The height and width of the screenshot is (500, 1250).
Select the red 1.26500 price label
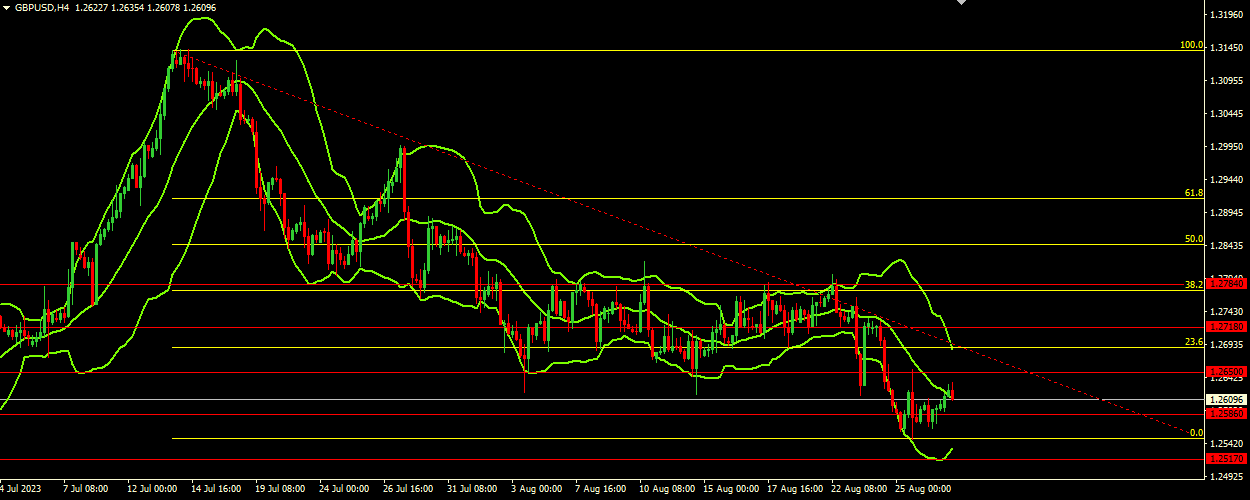[x=1227, y=372]
